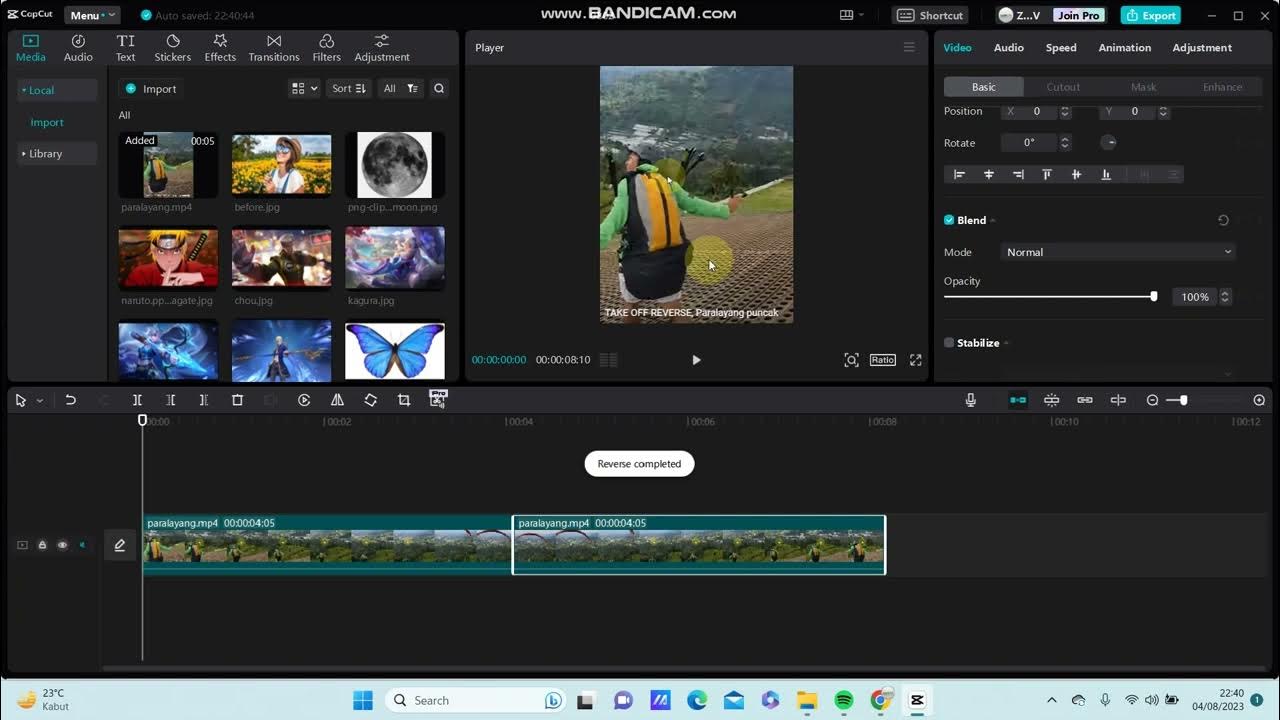Viewport: 1280px width, 720px height.
Task: Toggle track mute speaker icon
Action: [82, 545]
